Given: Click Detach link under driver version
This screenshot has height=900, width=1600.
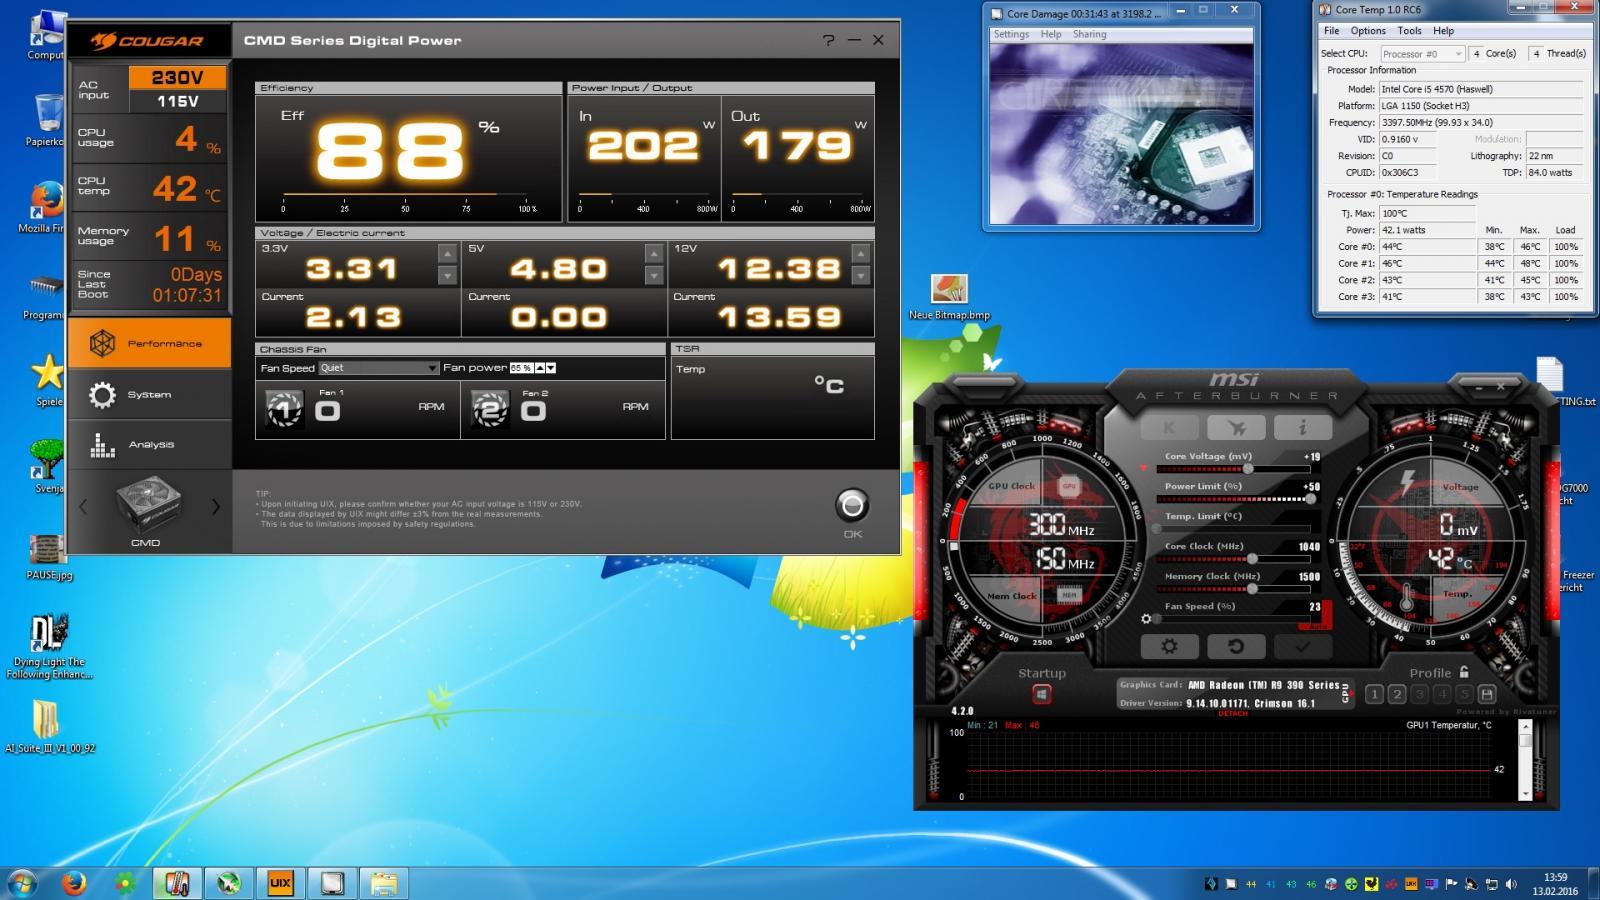Looking at the screenshot, I should pyautogui.click(x=1232, y=713).
